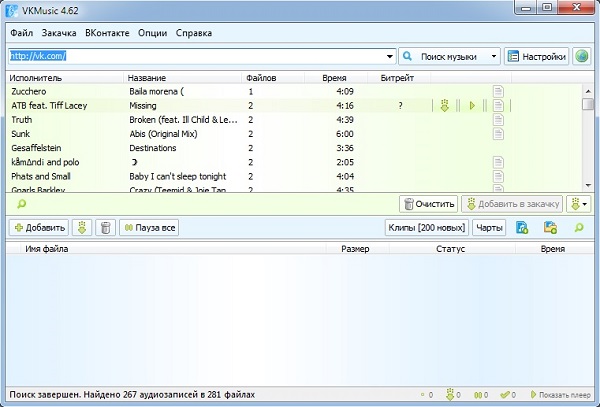Open the Закачка menu

pos(59,33)
